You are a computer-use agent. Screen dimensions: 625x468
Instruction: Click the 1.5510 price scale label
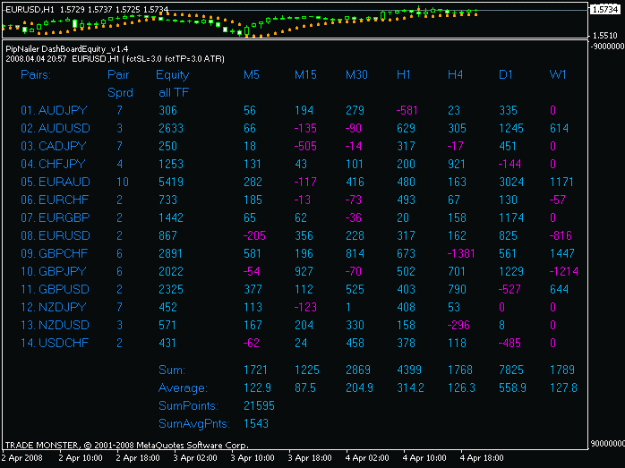(606, 35)
